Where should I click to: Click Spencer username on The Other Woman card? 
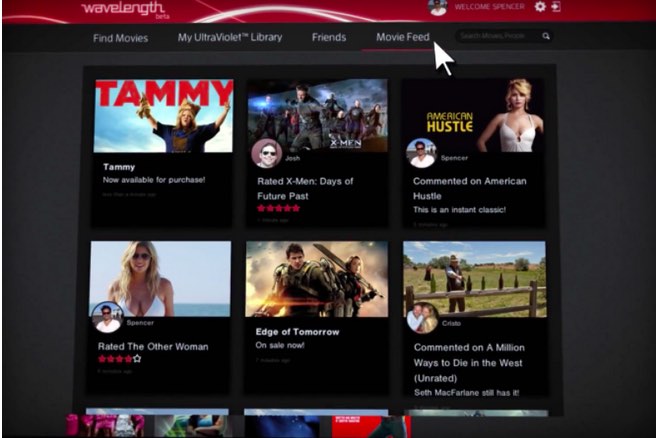click(x=140, y=323)
